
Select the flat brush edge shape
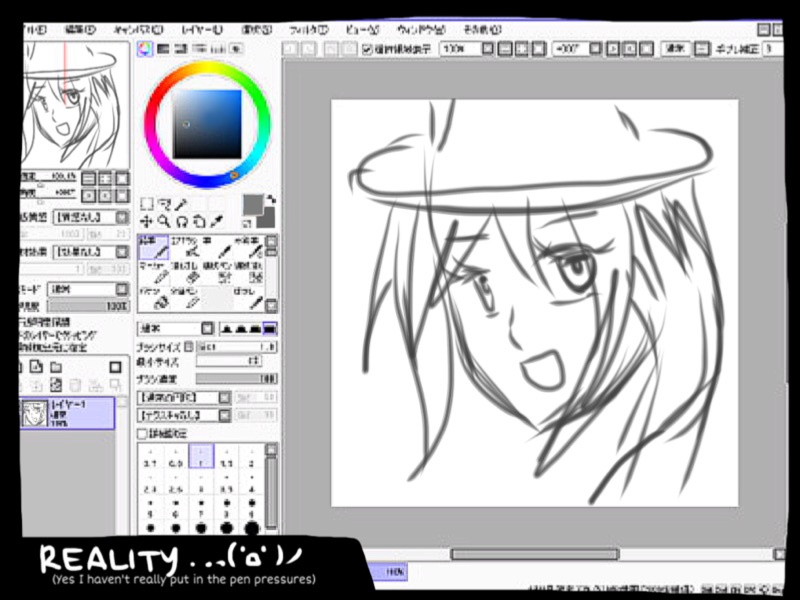(269, 328)
